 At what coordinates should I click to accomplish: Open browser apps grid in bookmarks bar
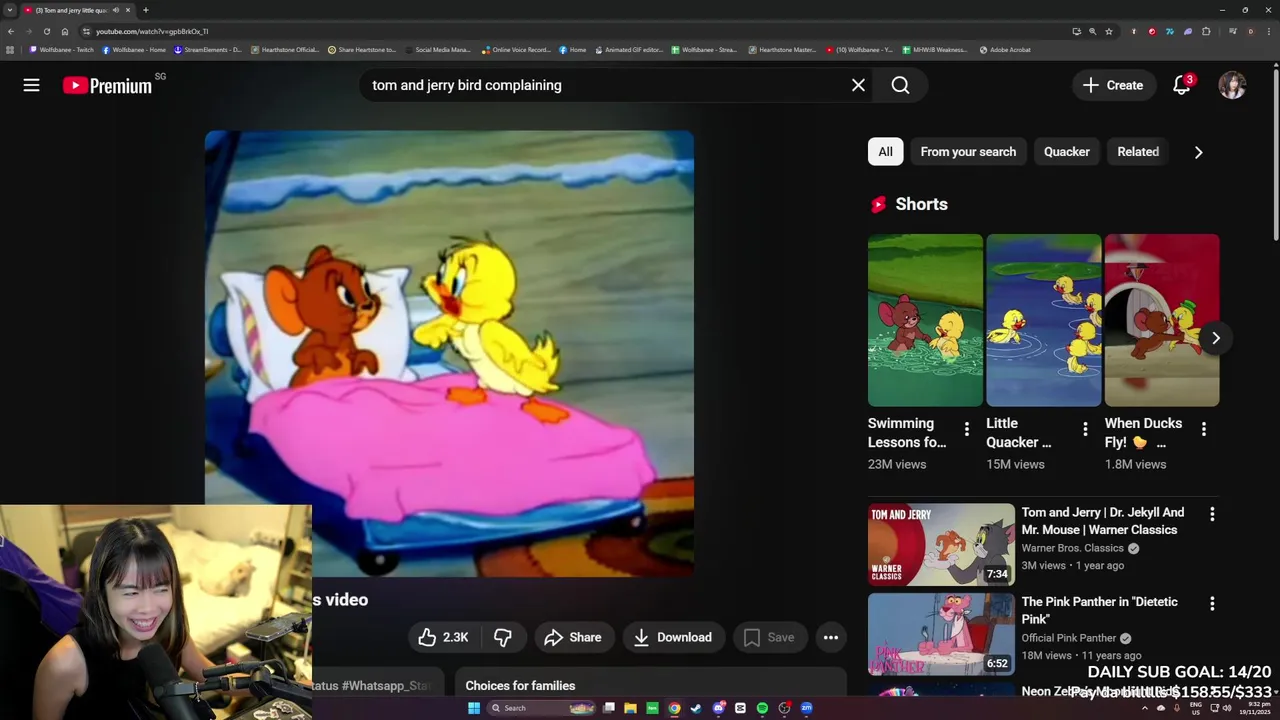pyautogui.click(x=10, y=49)
